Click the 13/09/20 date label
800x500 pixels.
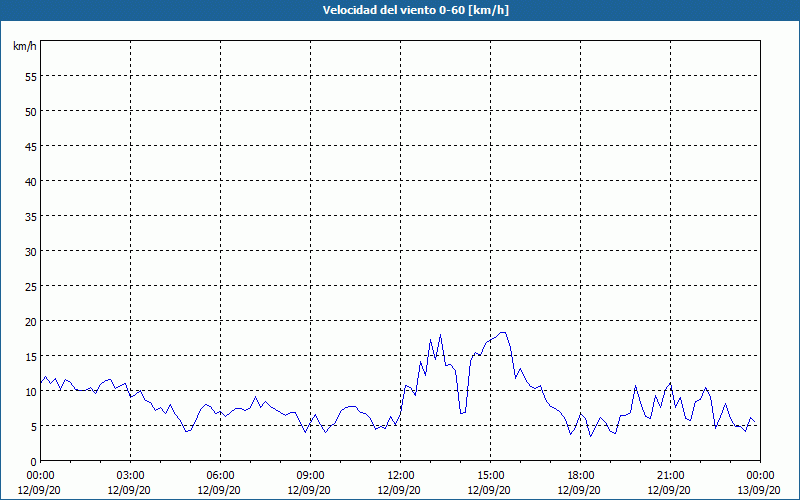pos(759,490)
